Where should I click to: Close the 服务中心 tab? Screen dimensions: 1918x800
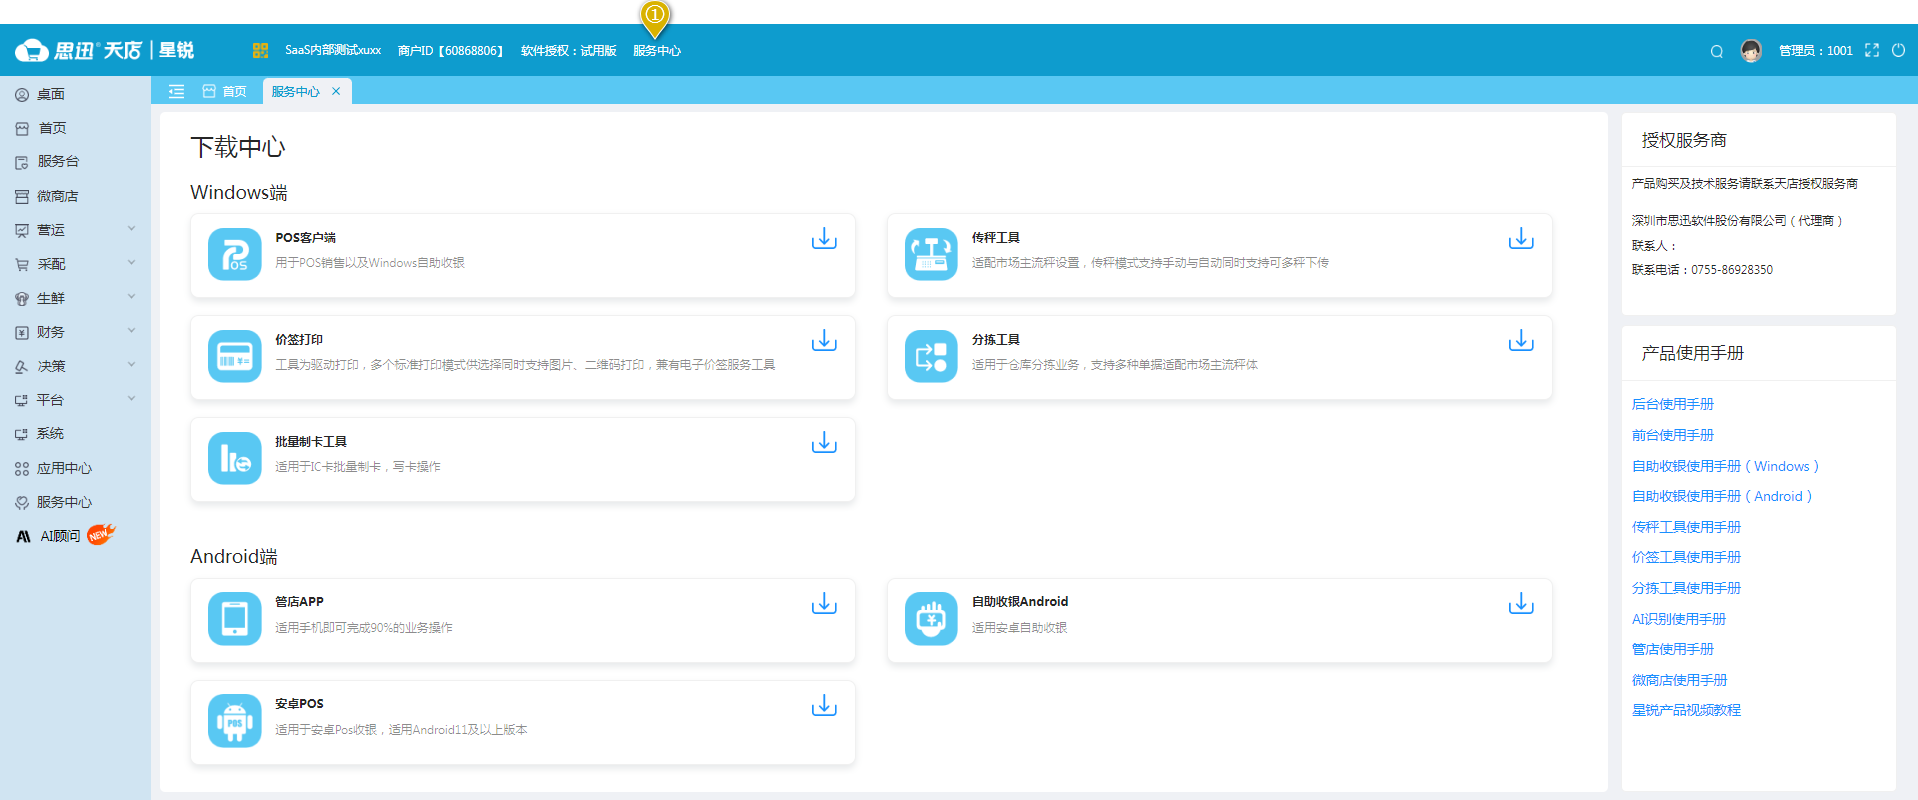tap(336, 91)
